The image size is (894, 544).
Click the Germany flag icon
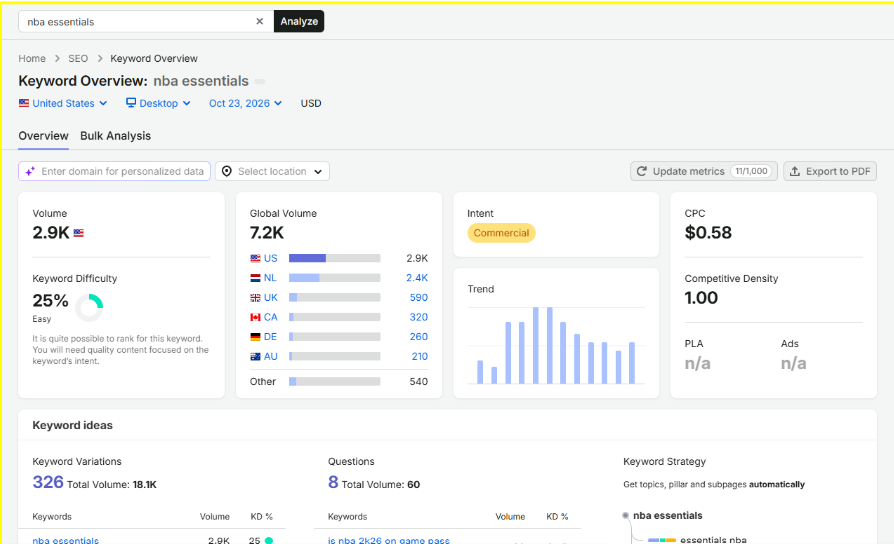(255, 337)
